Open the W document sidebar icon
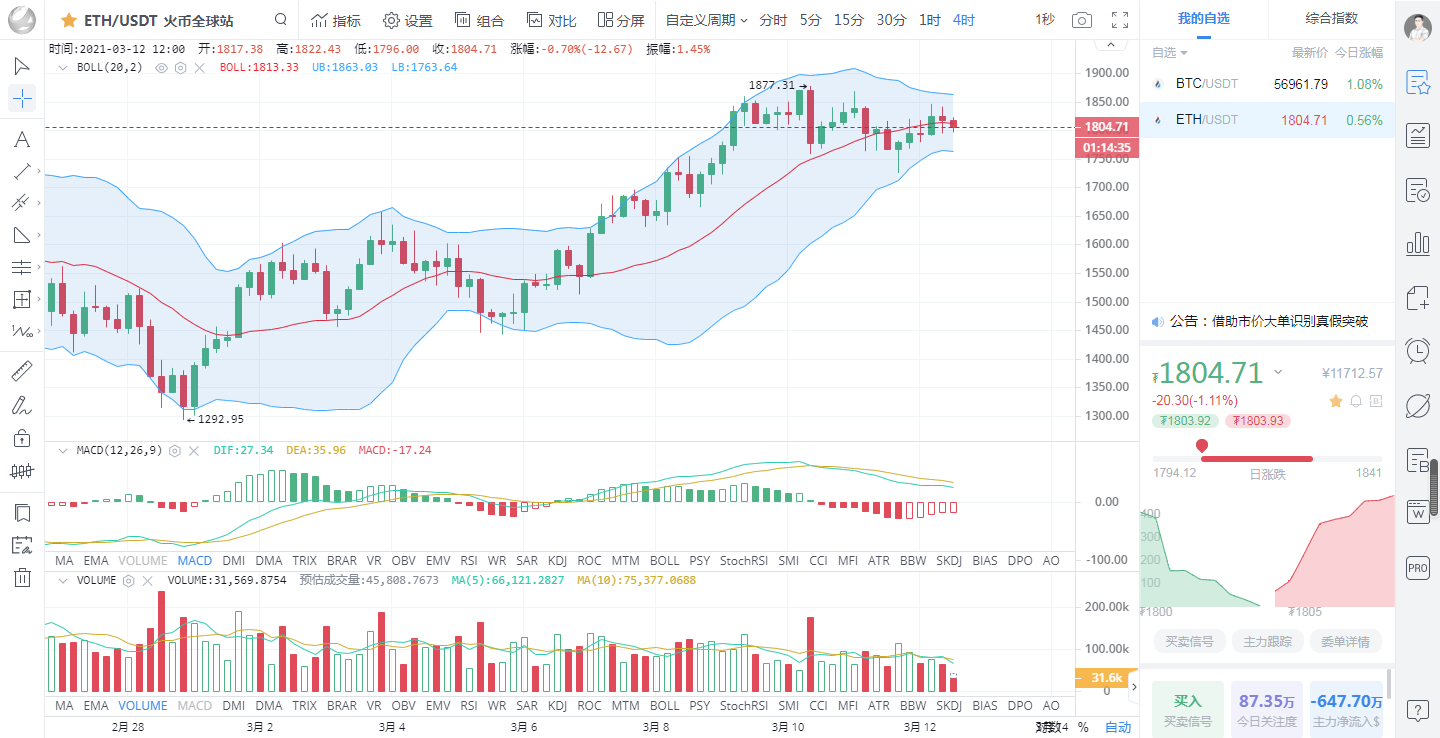The height and width of the screenshot is (738, 1440). [1417, 512]
